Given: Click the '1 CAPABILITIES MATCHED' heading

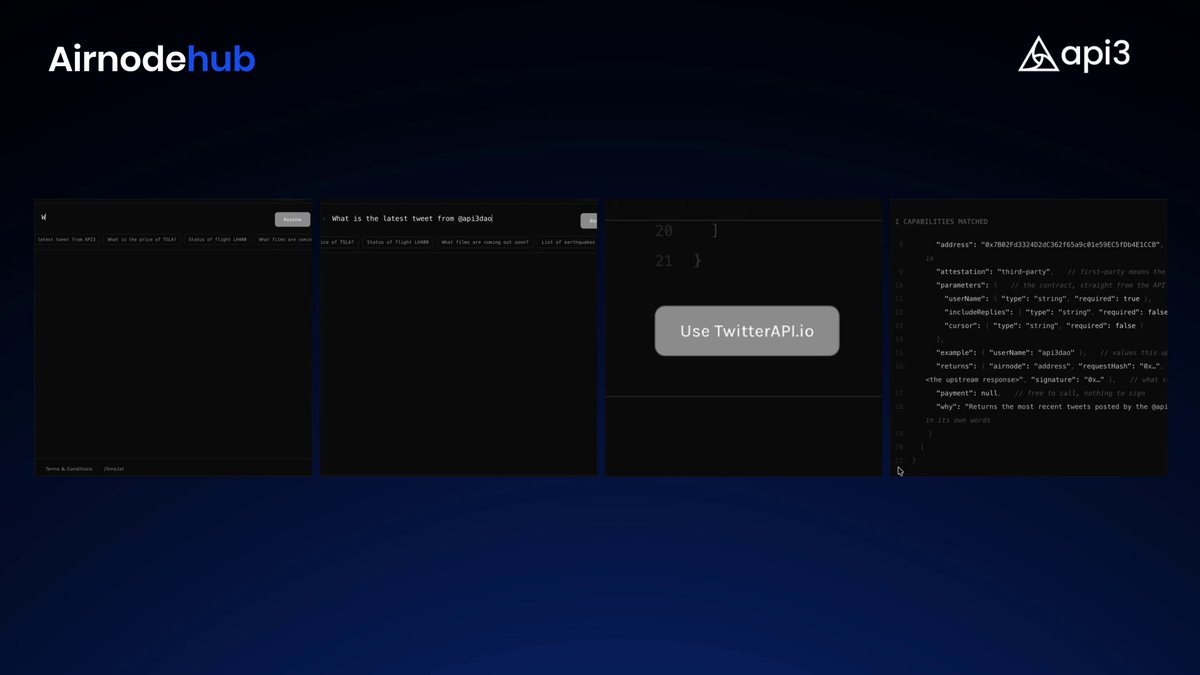Looking at the screenshot, I should [941, 221].
